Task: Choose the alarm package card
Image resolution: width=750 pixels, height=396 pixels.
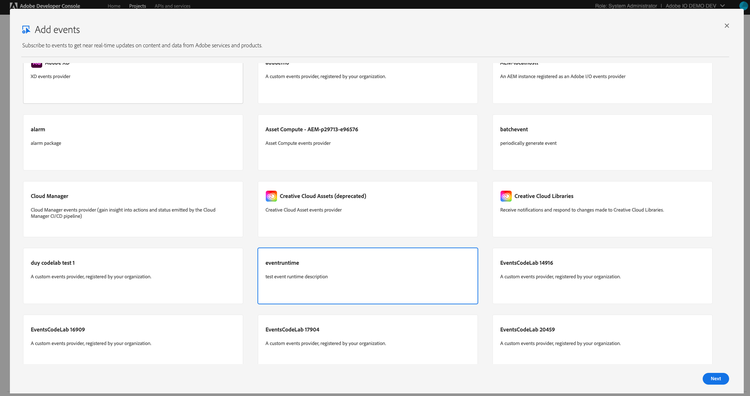Action: (133, 142)
